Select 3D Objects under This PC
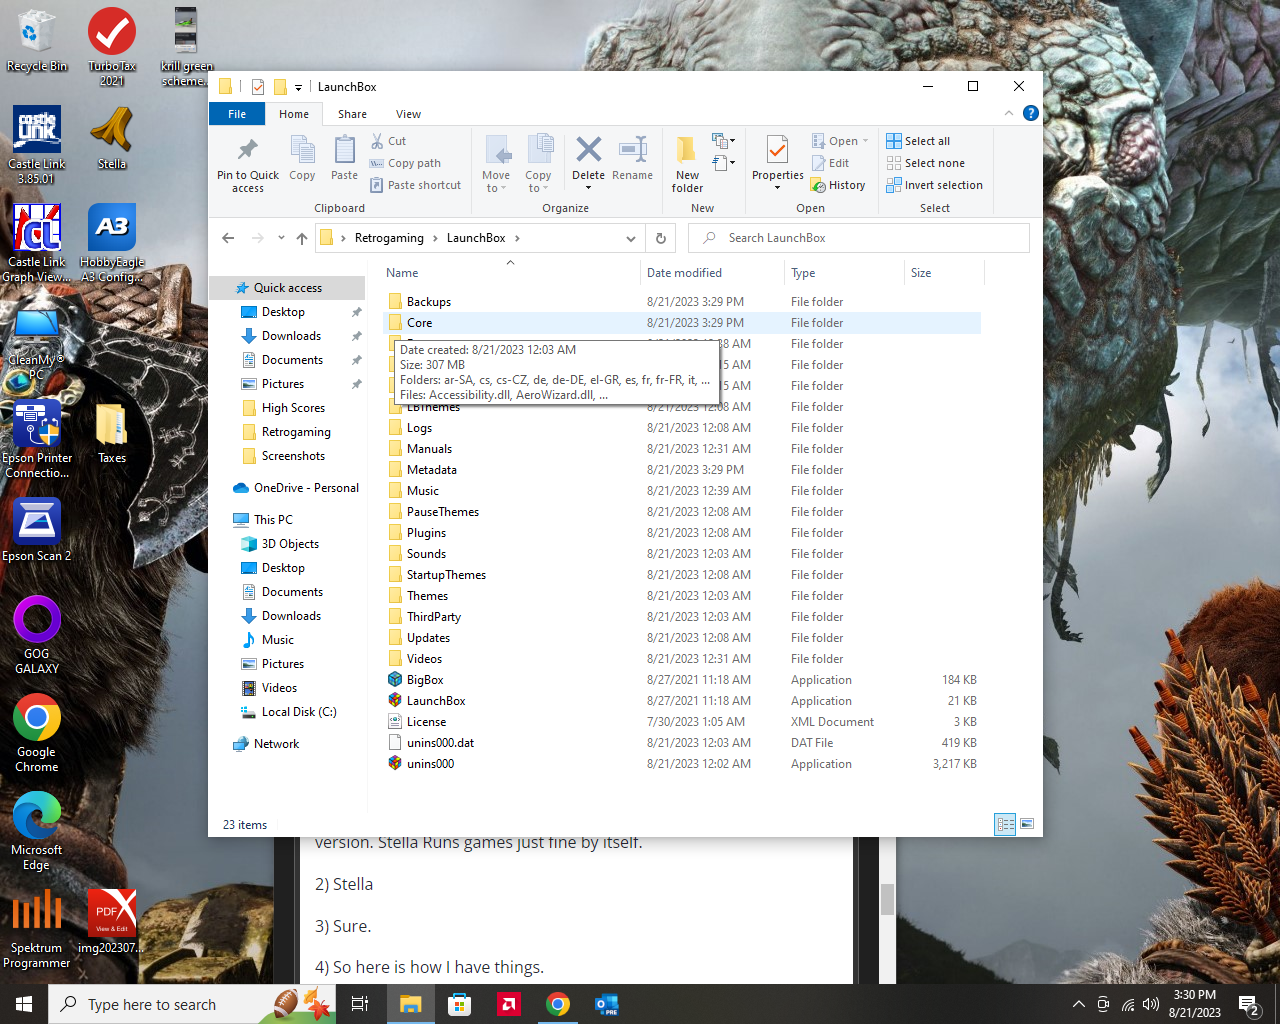Image resolution: width=1280 pixels, height=1024 pixels. coord(290,544)
